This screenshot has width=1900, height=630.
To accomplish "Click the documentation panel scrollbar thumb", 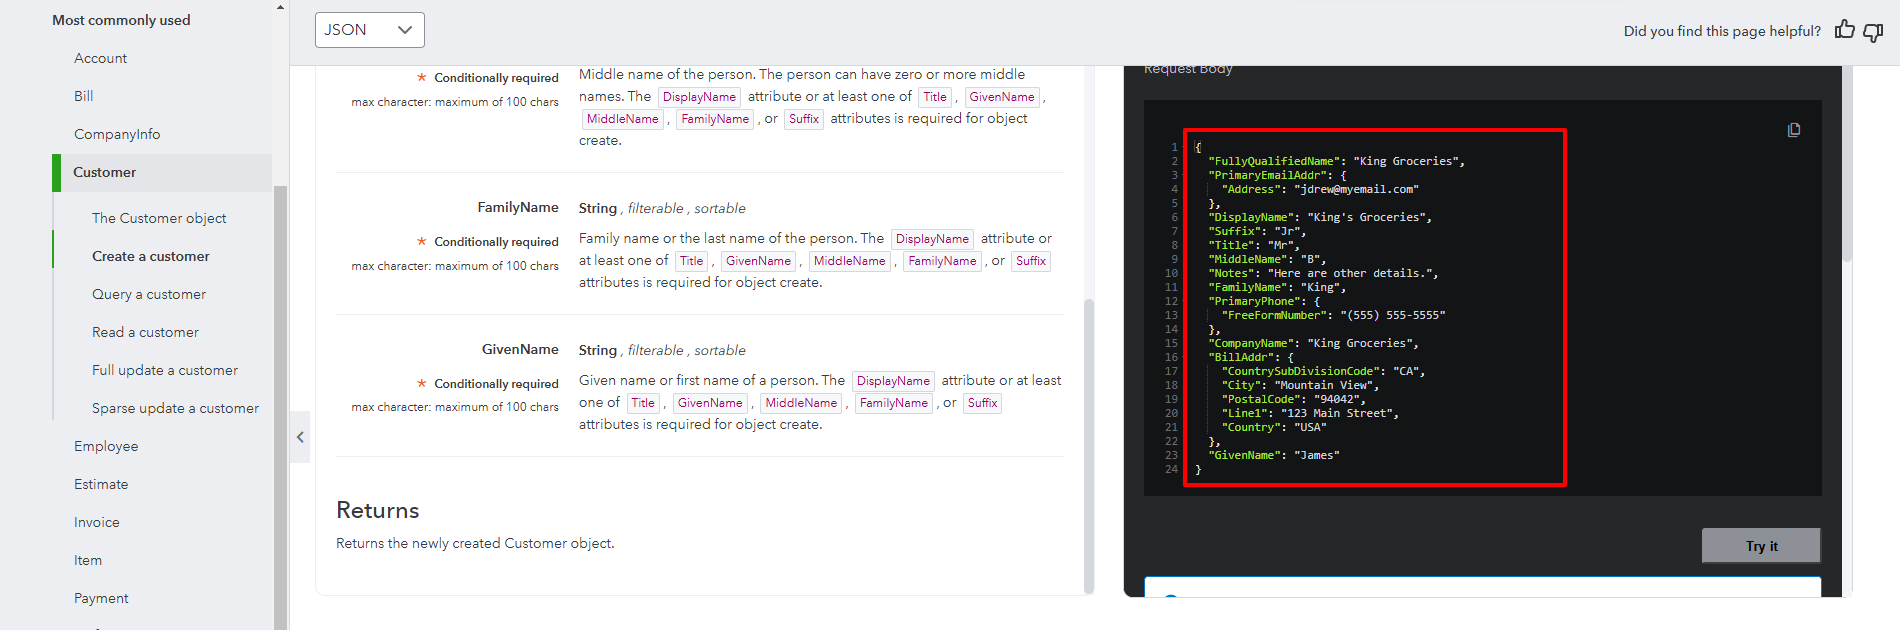I will click(1089, 445).
